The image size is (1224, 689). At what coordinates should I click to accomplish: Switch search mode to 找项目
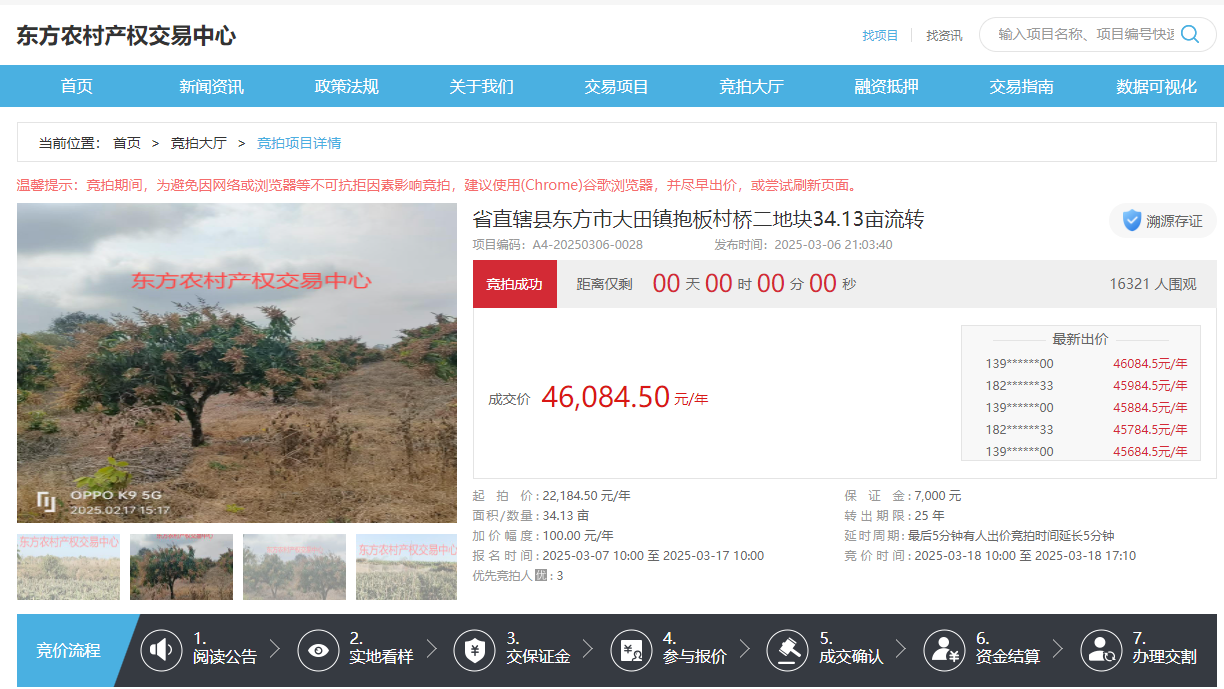880,35
